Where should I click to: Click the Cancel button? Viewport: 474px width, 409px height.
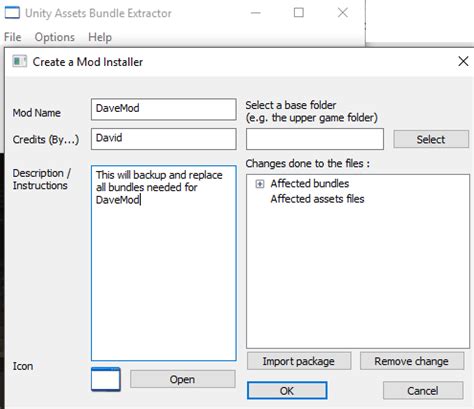coord(423,391)
